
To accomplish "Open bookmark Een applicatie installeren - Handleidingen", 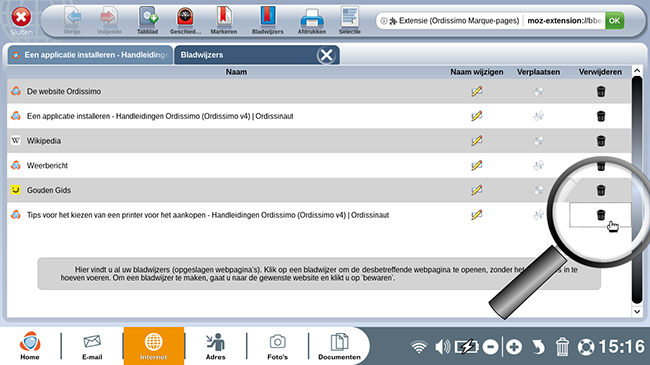I will (160, 116).
